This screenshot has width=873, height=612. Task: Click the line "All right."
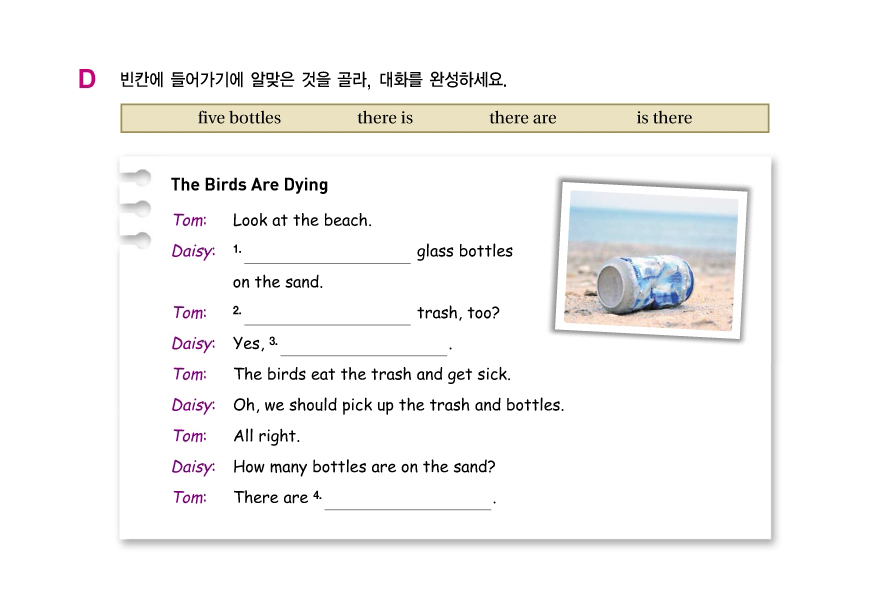(266, 437)
